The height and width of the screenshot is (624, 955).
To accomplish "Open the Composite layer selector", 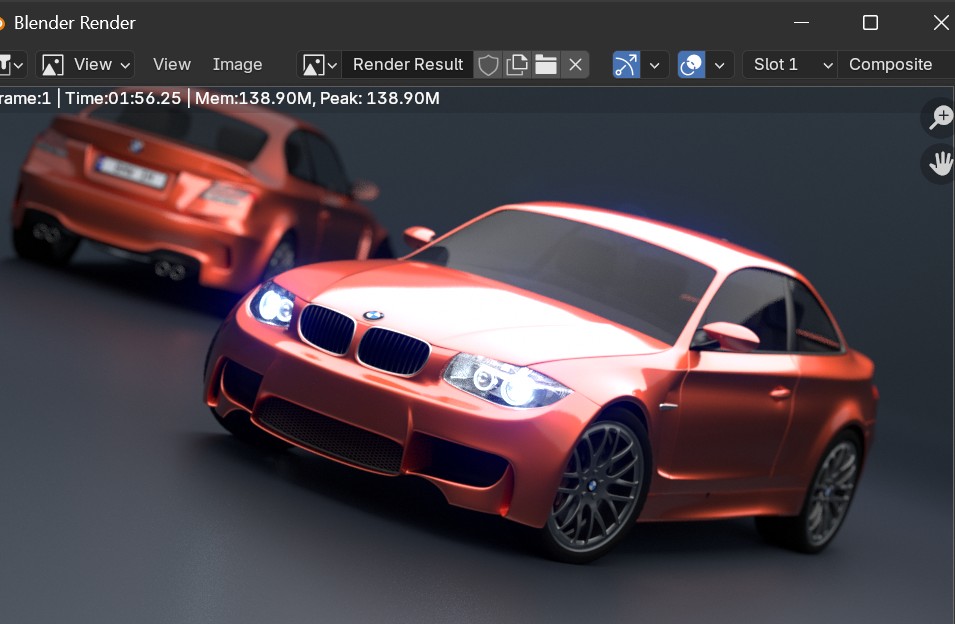I will point(897,65).
